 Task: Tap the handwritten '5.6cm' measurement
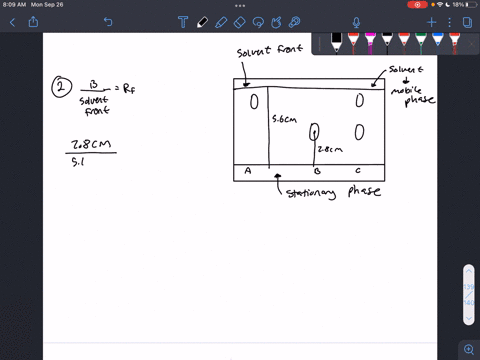284,119
